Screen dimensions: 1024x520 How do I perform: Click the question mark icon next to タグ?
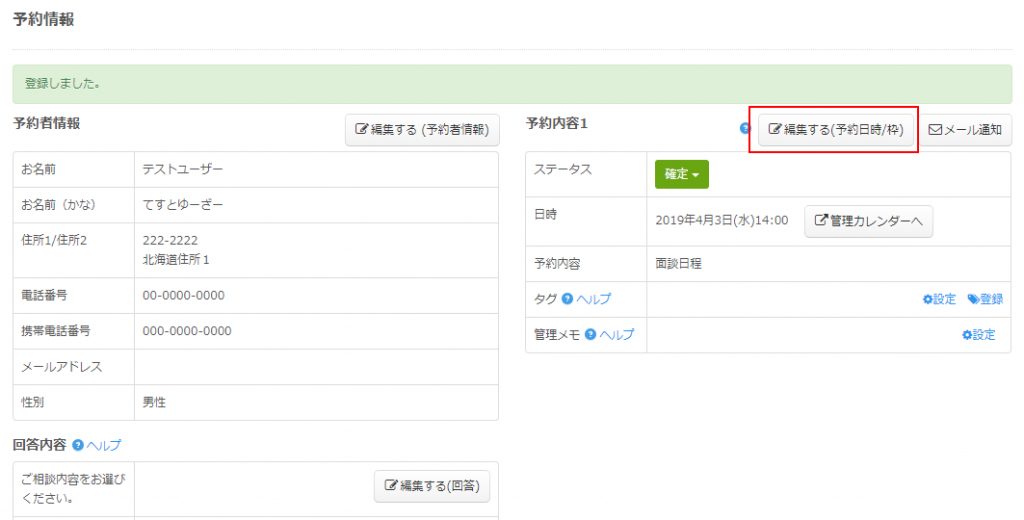coord(567,299)
